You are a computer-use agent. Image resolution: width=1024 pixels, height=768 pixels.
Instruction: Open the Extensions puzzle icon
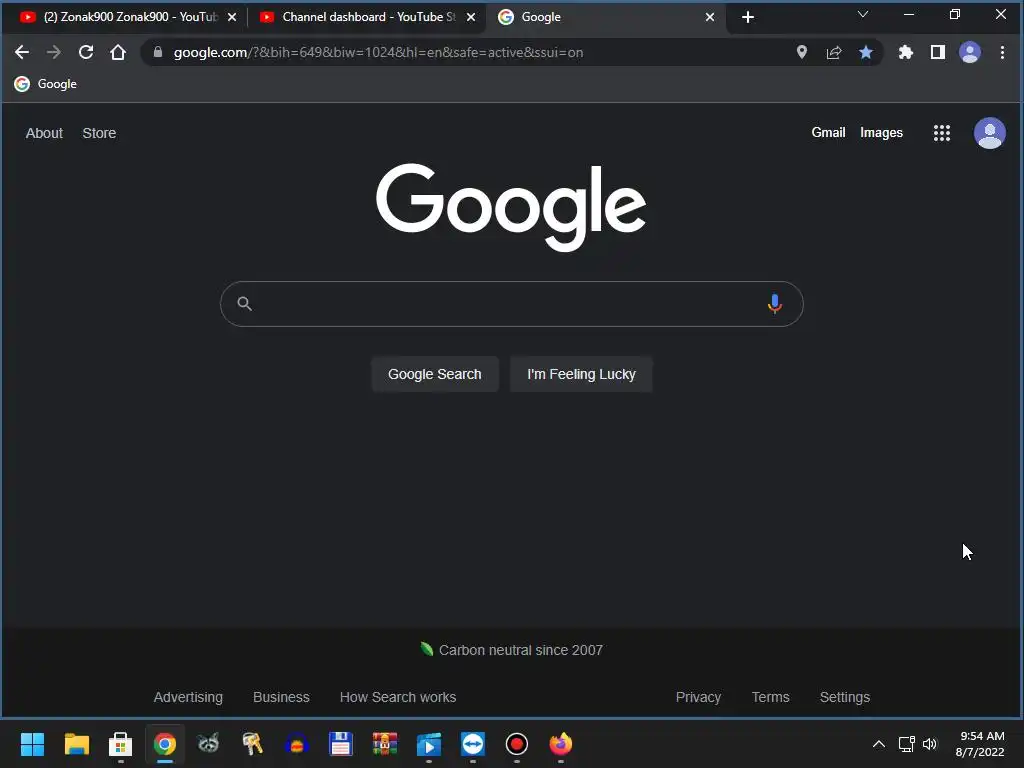905,52
